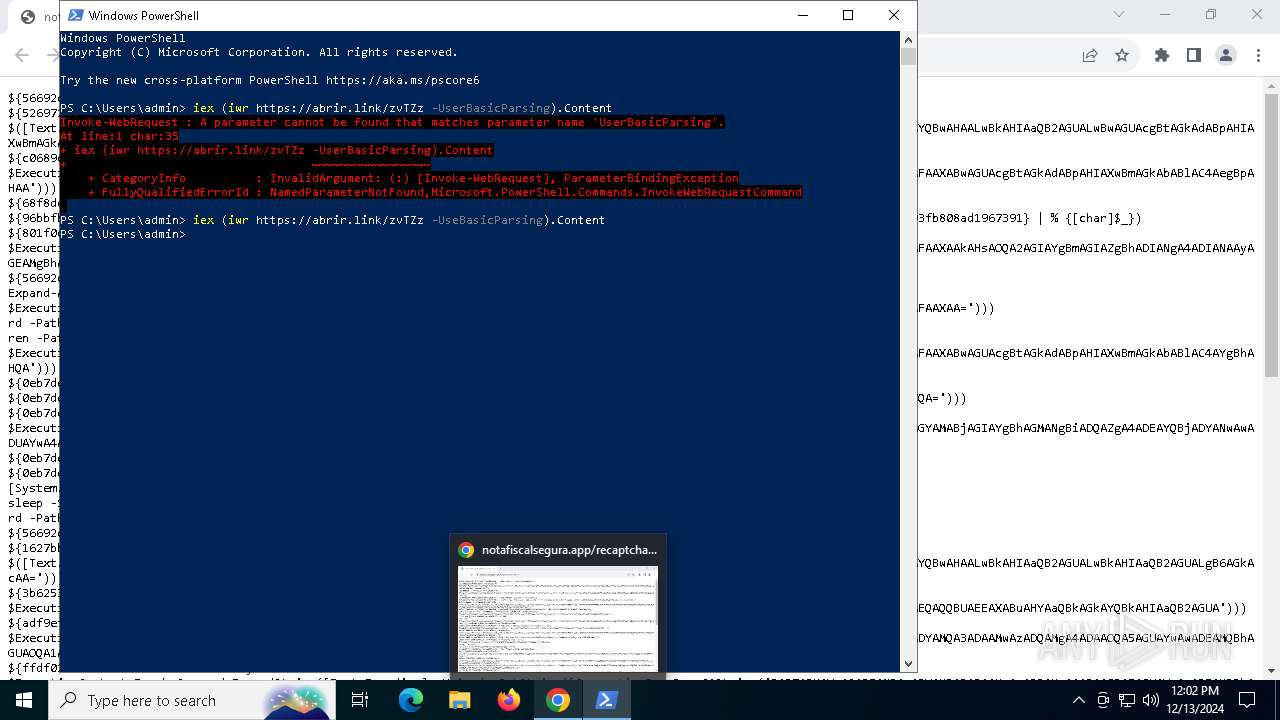This screenshot has height=720, width=1280.
Task: Click 'At line:1 char:35' error text
Action: [119, 136]
